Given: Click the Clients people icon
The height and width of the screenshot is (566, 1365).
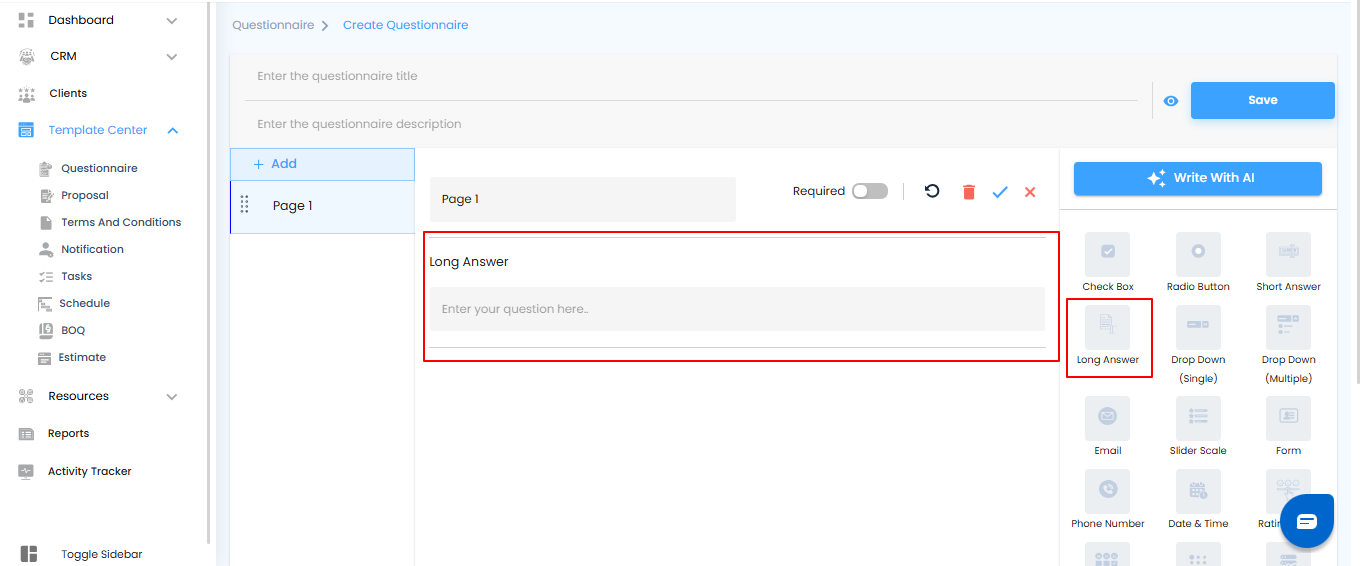Looking at the screenshot, I should coord(27,94).
